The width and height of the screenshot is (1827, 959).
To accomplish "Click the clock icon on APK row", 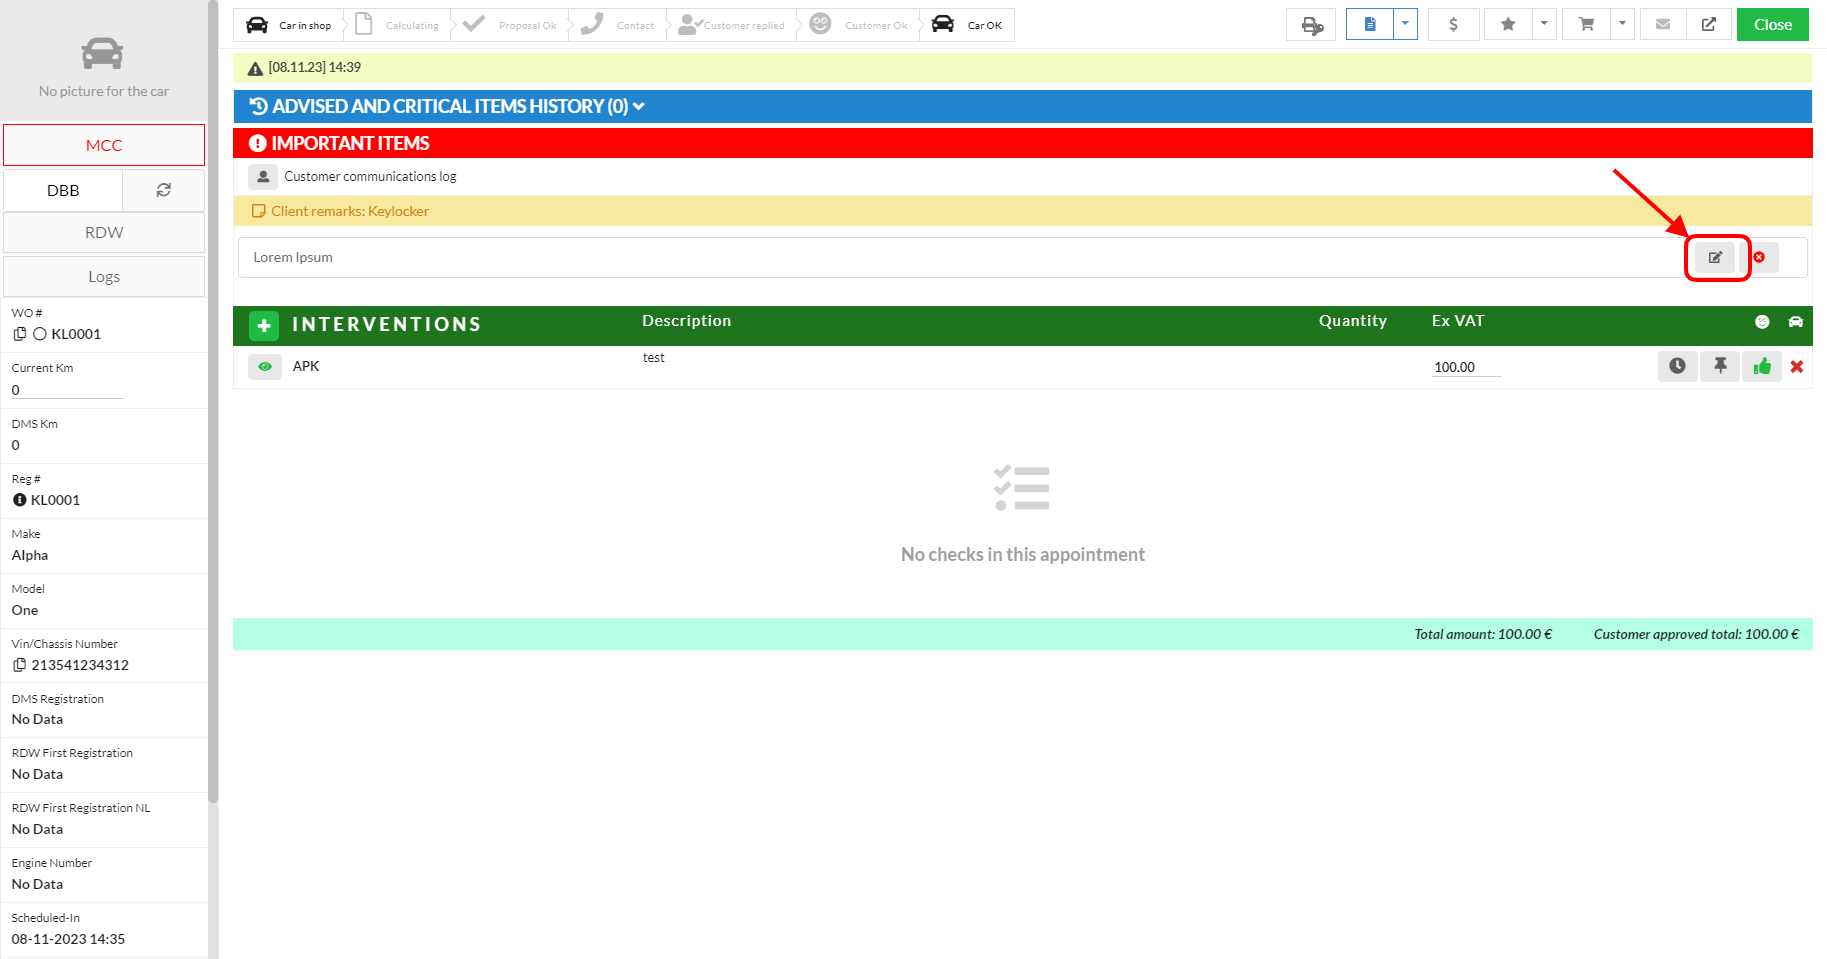I will click(1677, 367).
